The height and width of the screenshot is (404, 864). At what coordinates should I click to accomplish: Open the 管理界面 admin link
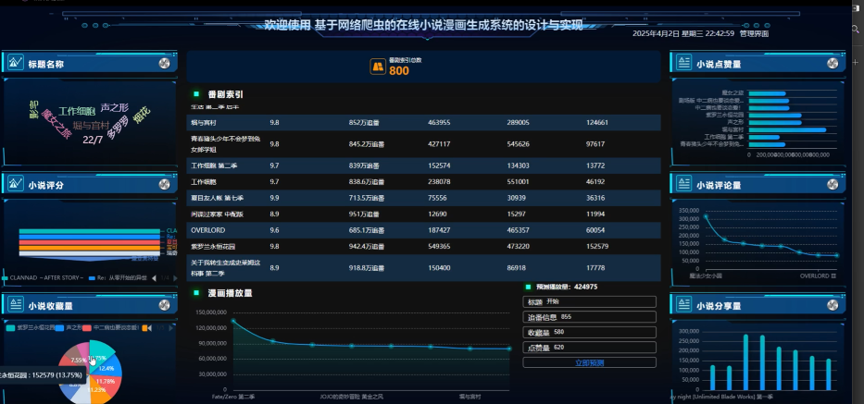click(754, 34)
